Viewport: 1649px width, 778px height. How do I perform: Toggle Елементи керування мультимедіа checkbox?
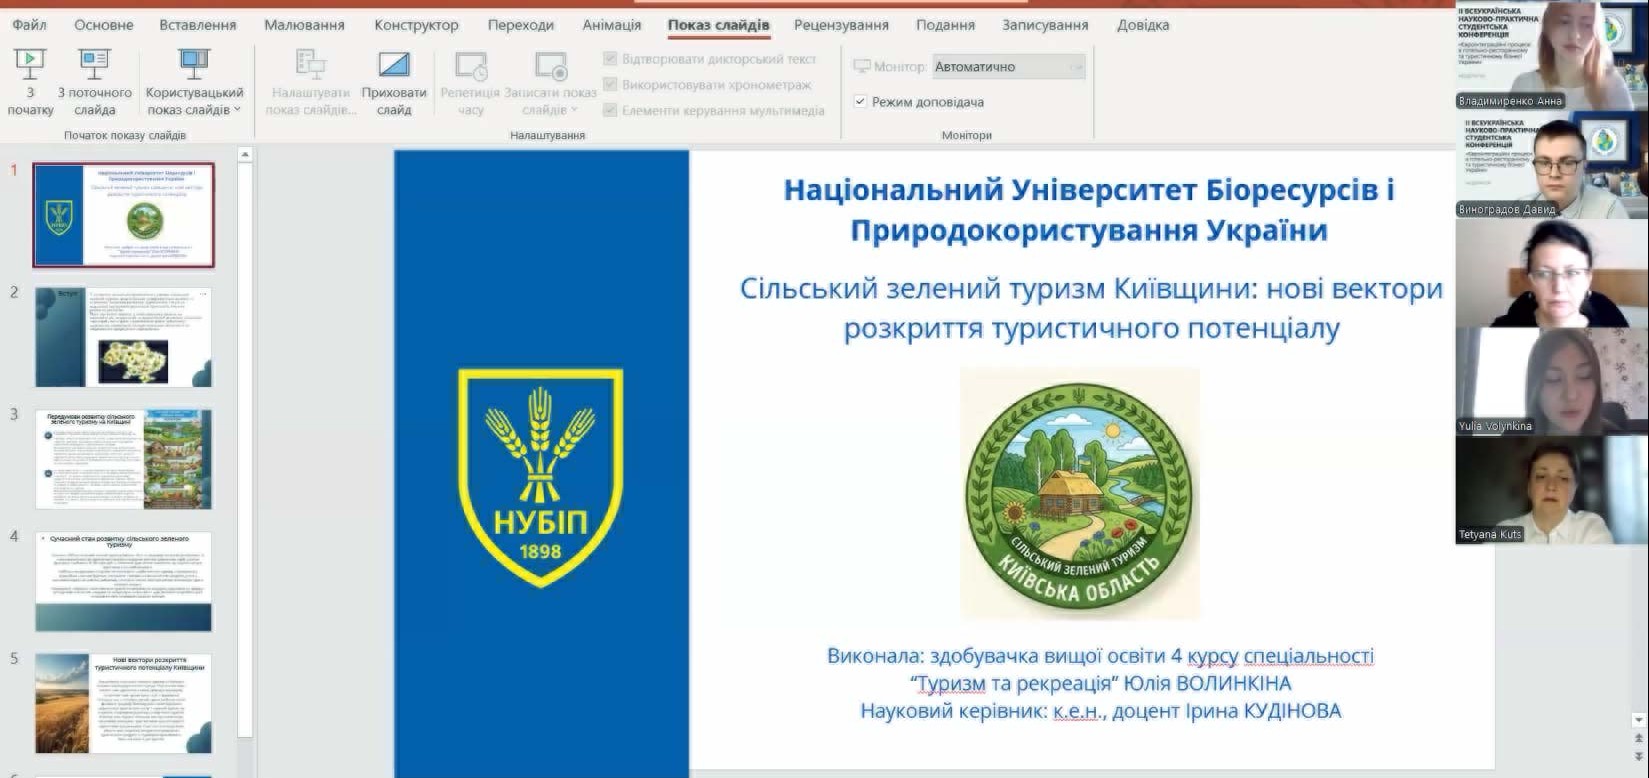tap(610, 110)
